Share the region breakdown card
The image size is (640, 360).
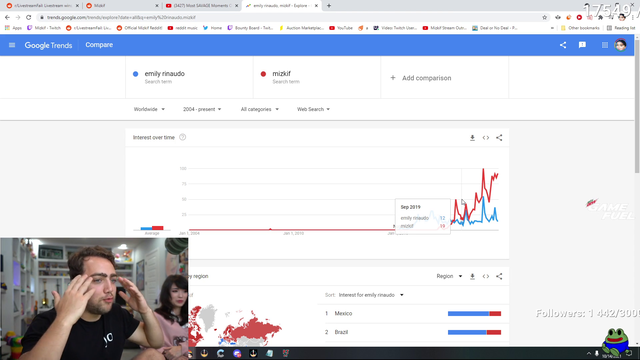tap(499, 276)
